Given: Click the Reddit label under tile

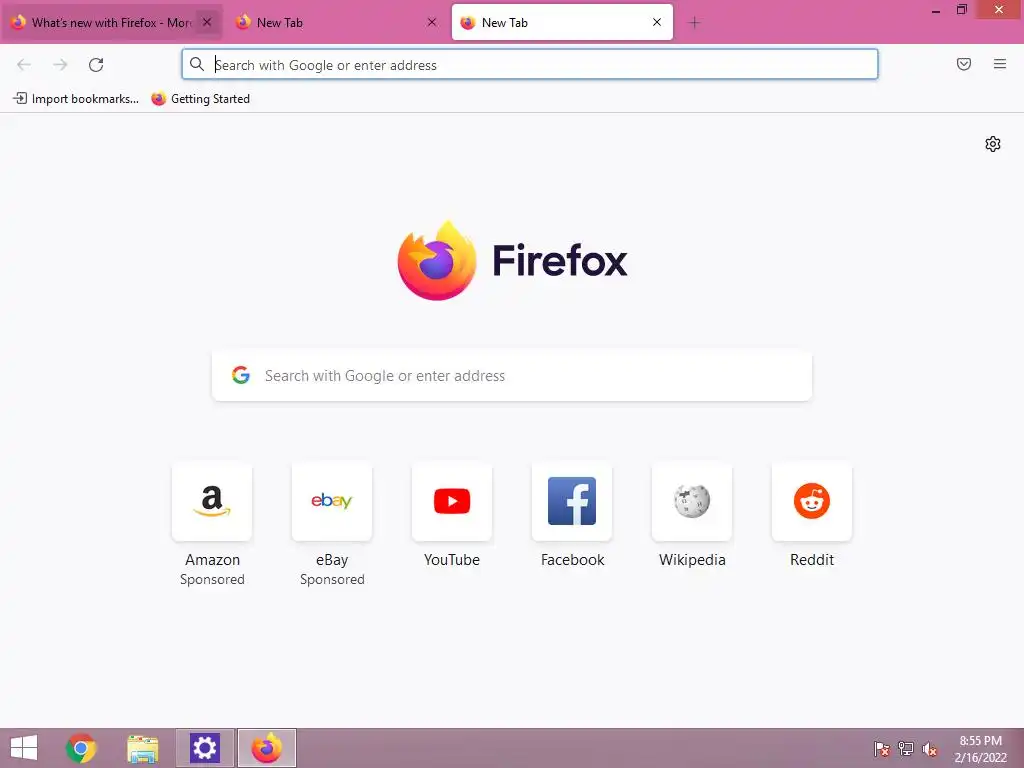Looking at the screenshot, I should (x=812, y=560).
